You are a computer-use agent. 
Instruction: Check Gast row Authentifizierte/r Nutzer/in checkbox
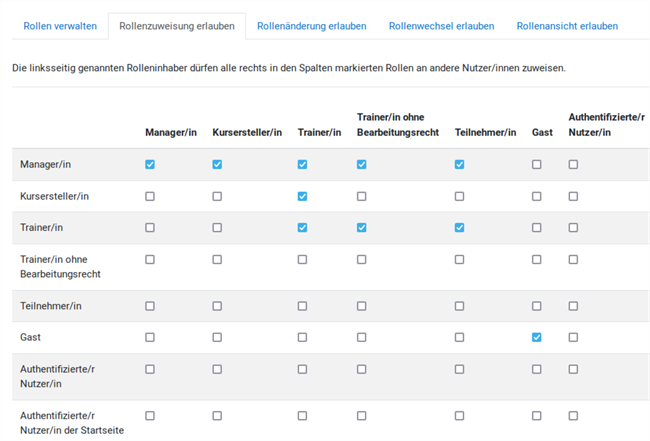pos(573,338)
